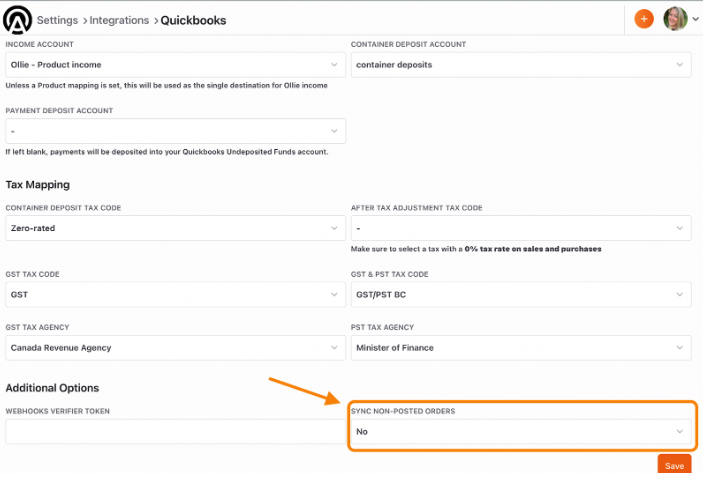Open the GST & PST Tax Code dropdown

pos(521,295)
